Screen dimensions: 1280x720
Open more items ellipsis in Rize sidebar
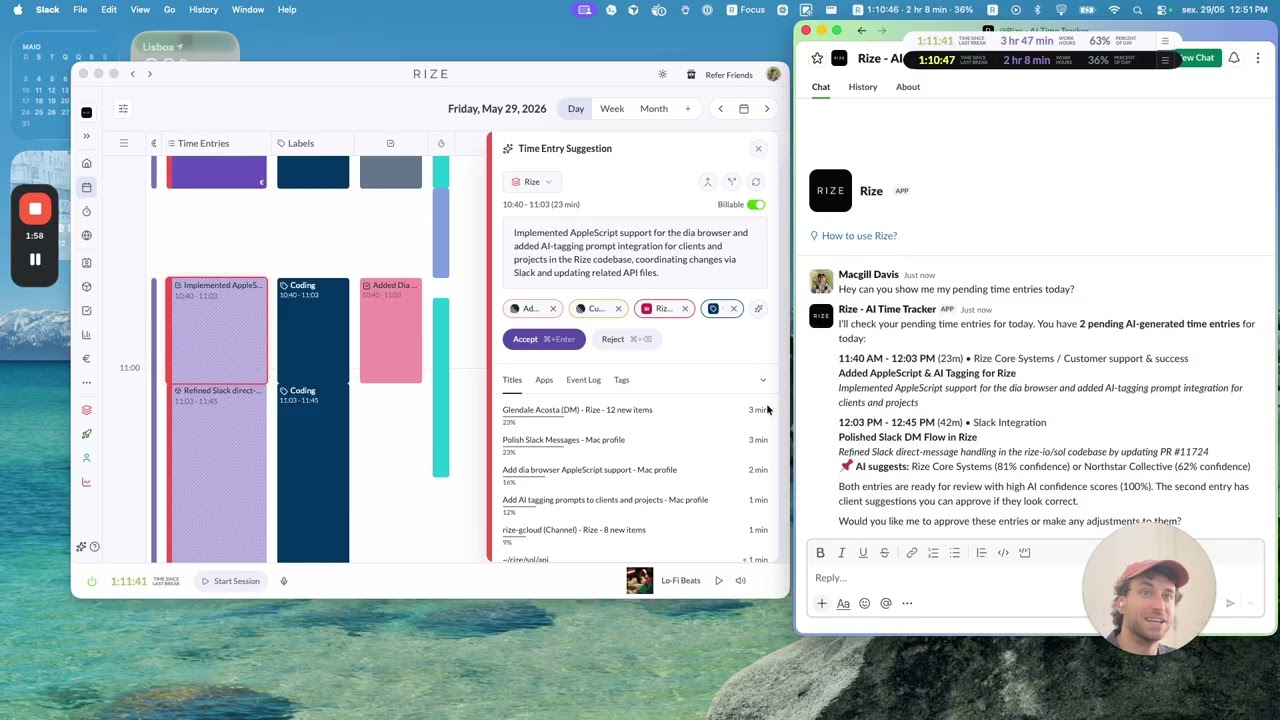[x=87, y=383]
